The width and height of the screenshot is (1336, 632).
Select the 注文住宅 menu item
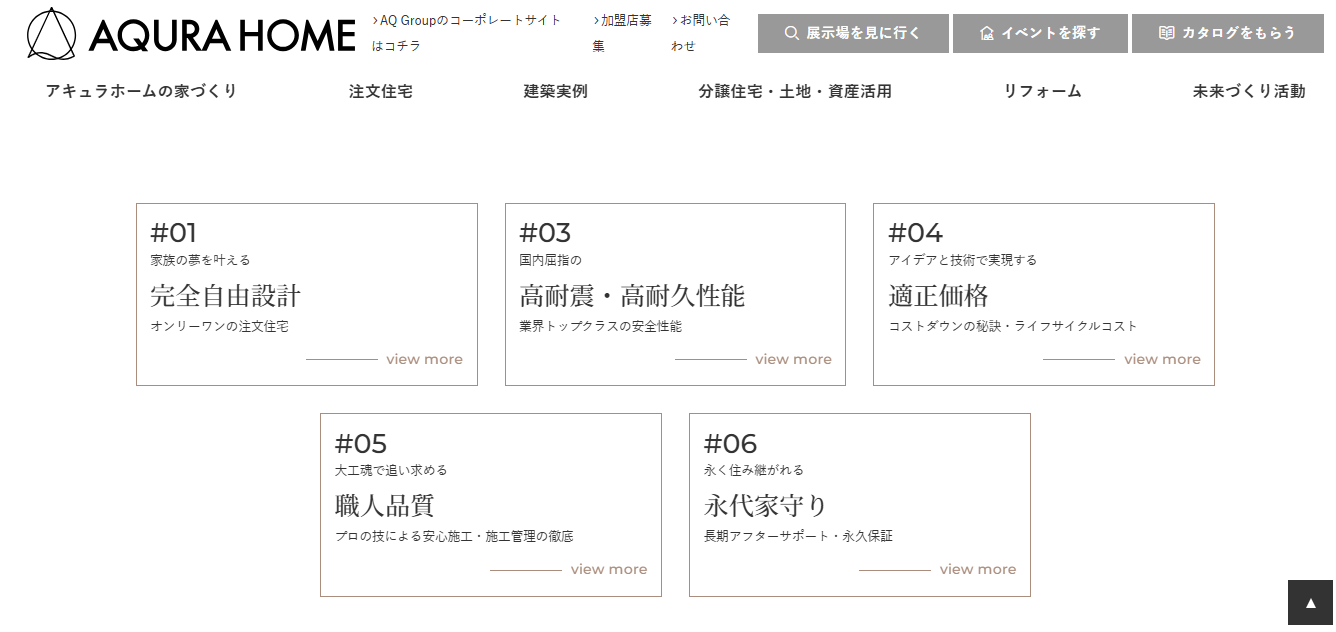tap(380, 91)
